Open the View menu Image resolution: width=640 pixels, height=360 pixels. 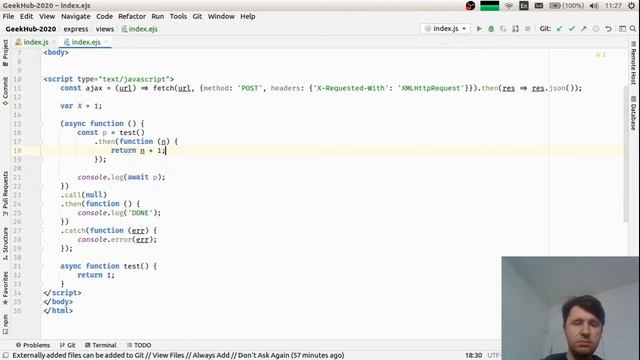pos(47,16)
